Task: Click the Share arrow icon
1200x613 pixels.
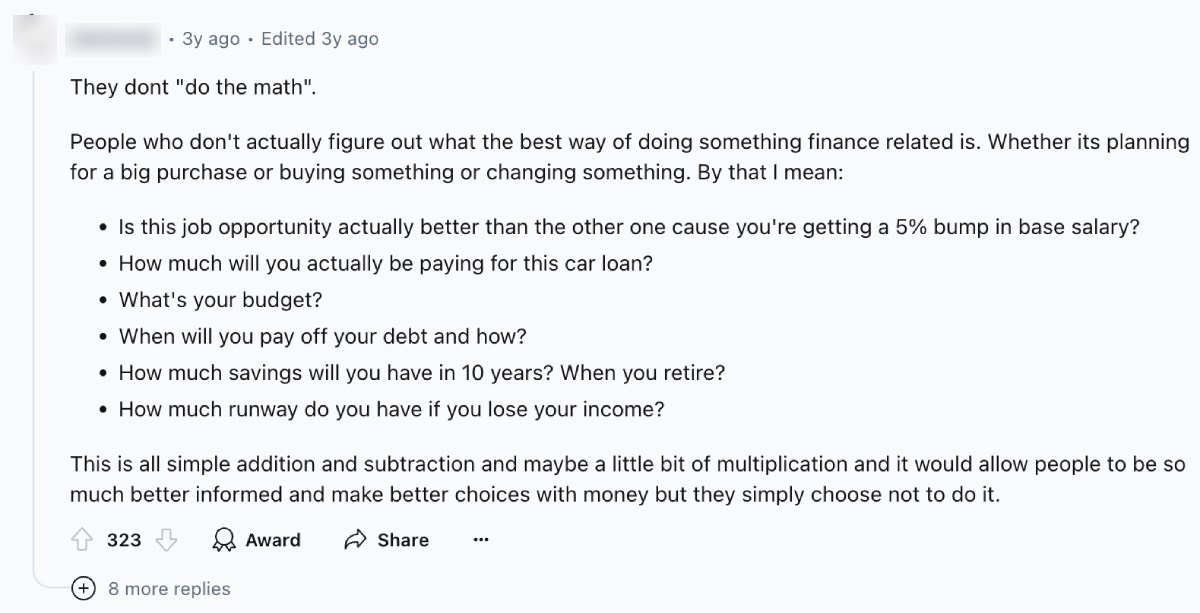Action: tap(355, 540)
